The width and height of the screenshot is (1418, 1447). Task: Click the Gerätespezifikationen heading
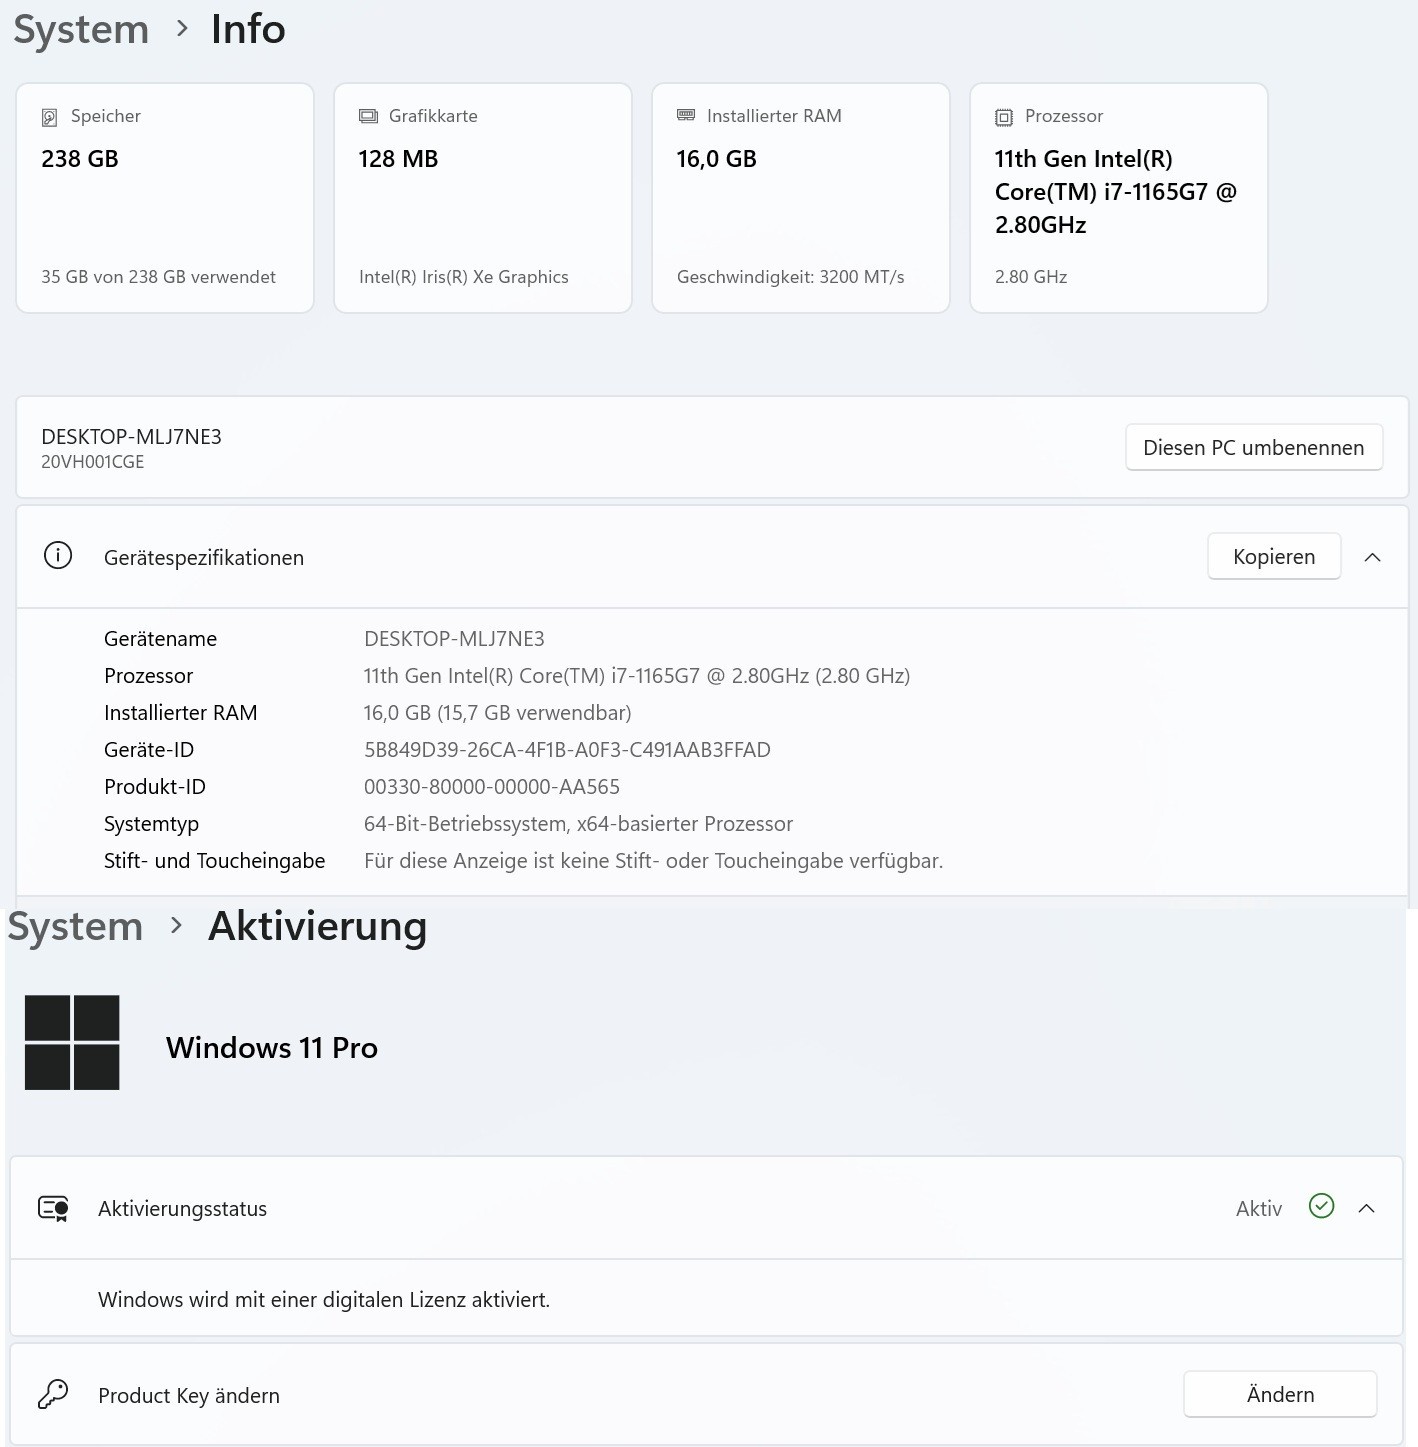(204, 558)
